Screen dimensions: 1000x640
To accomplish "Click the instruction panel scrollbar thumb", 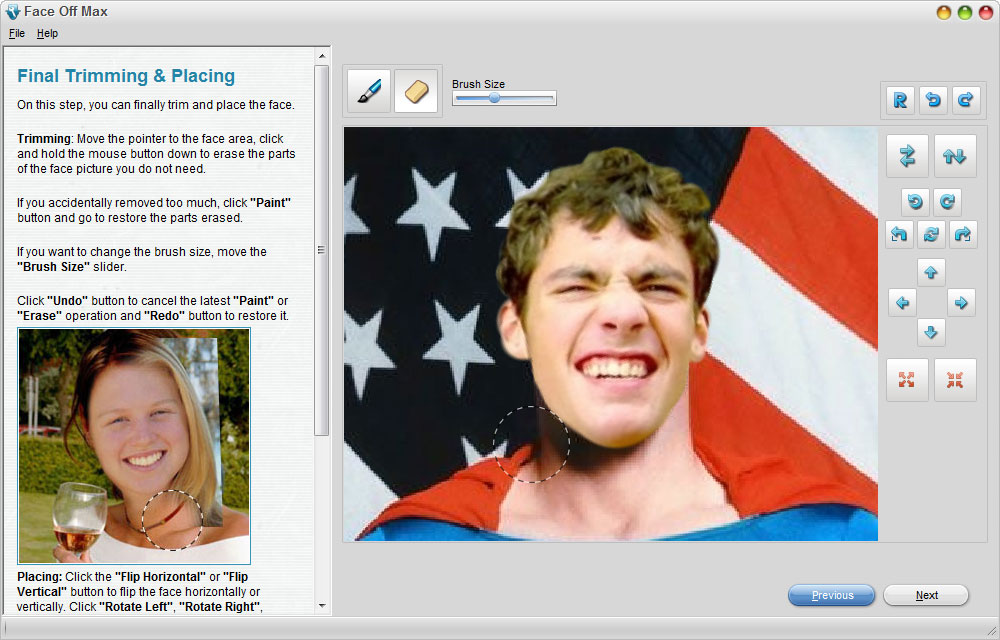I will 322,250.
